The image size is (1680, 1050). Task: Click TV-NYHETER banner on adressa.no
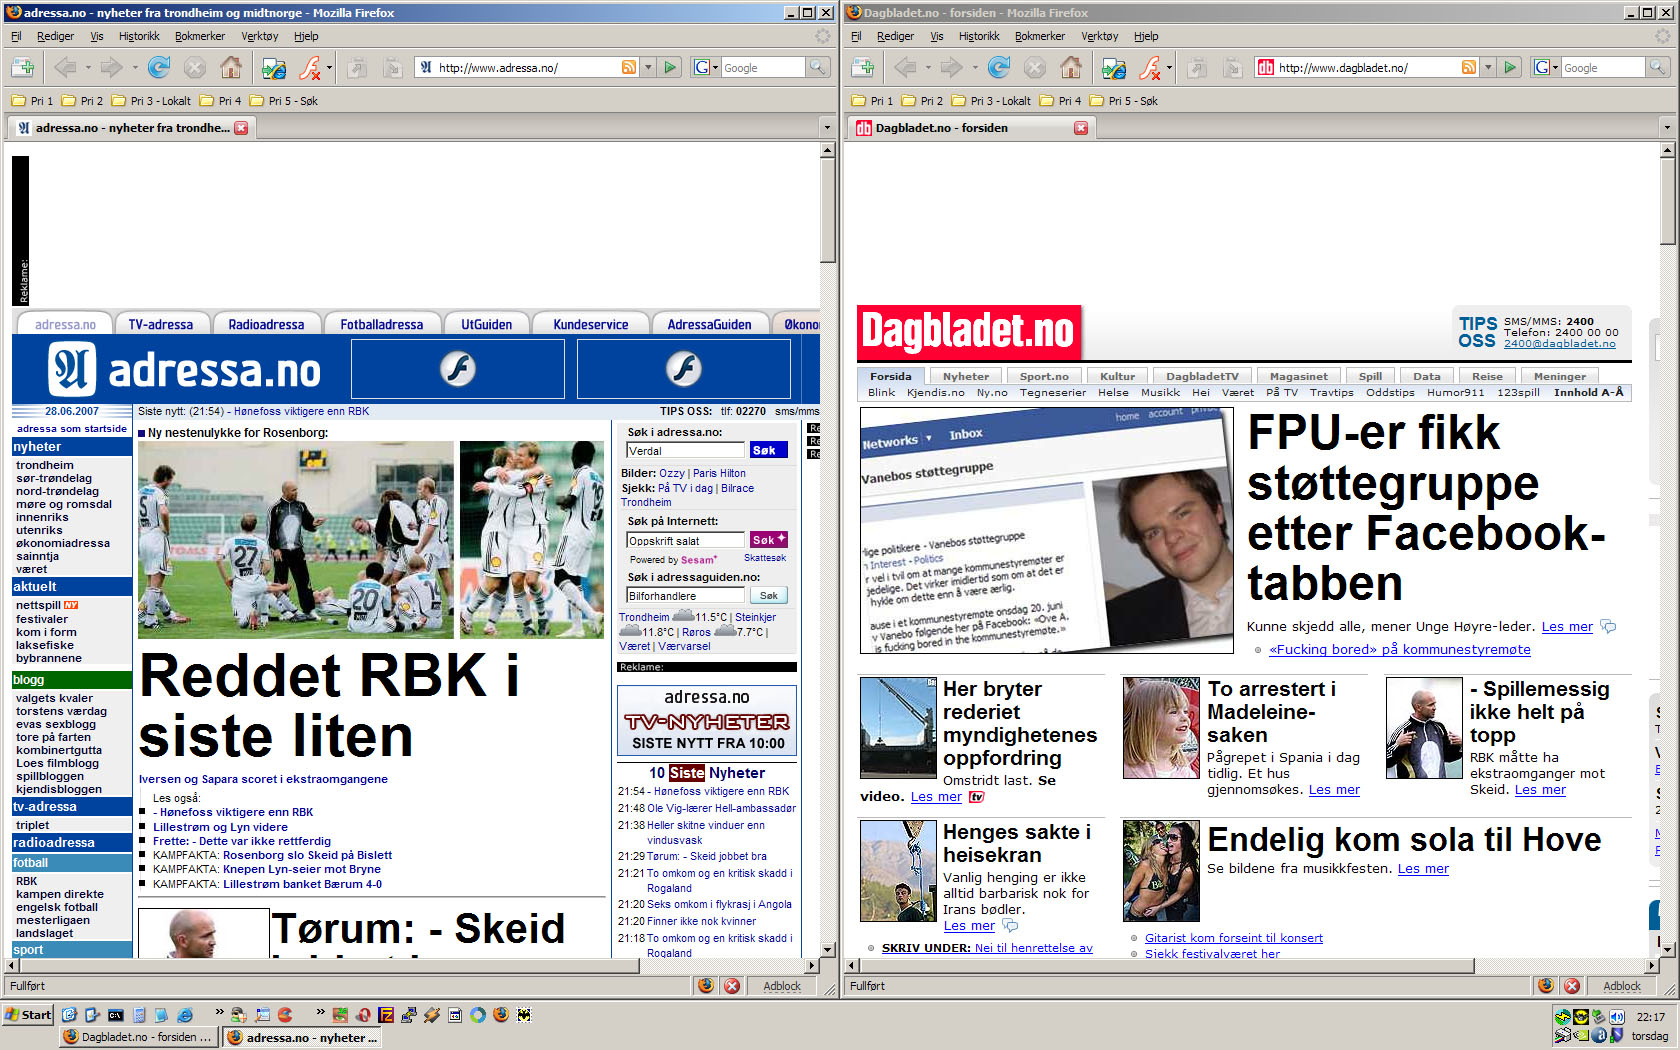(x=707, y=720)
